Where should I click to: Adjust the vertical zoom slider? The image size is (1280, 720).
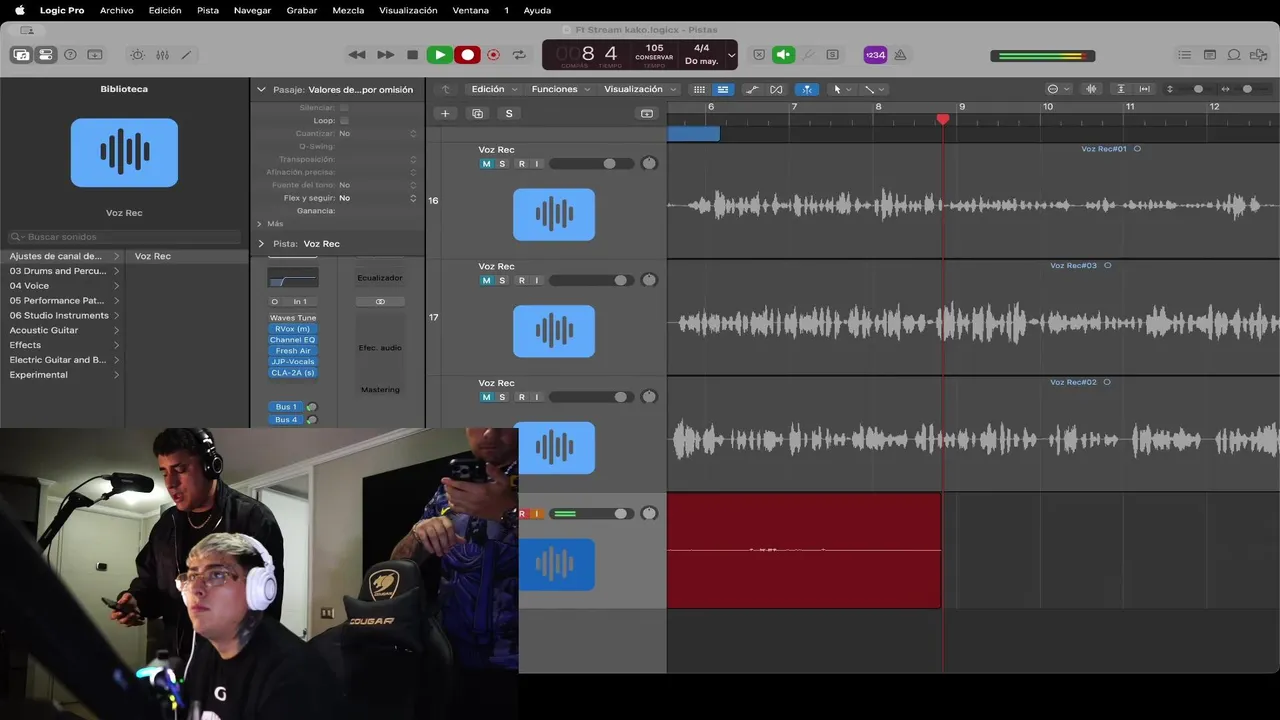pos(1198,89)
